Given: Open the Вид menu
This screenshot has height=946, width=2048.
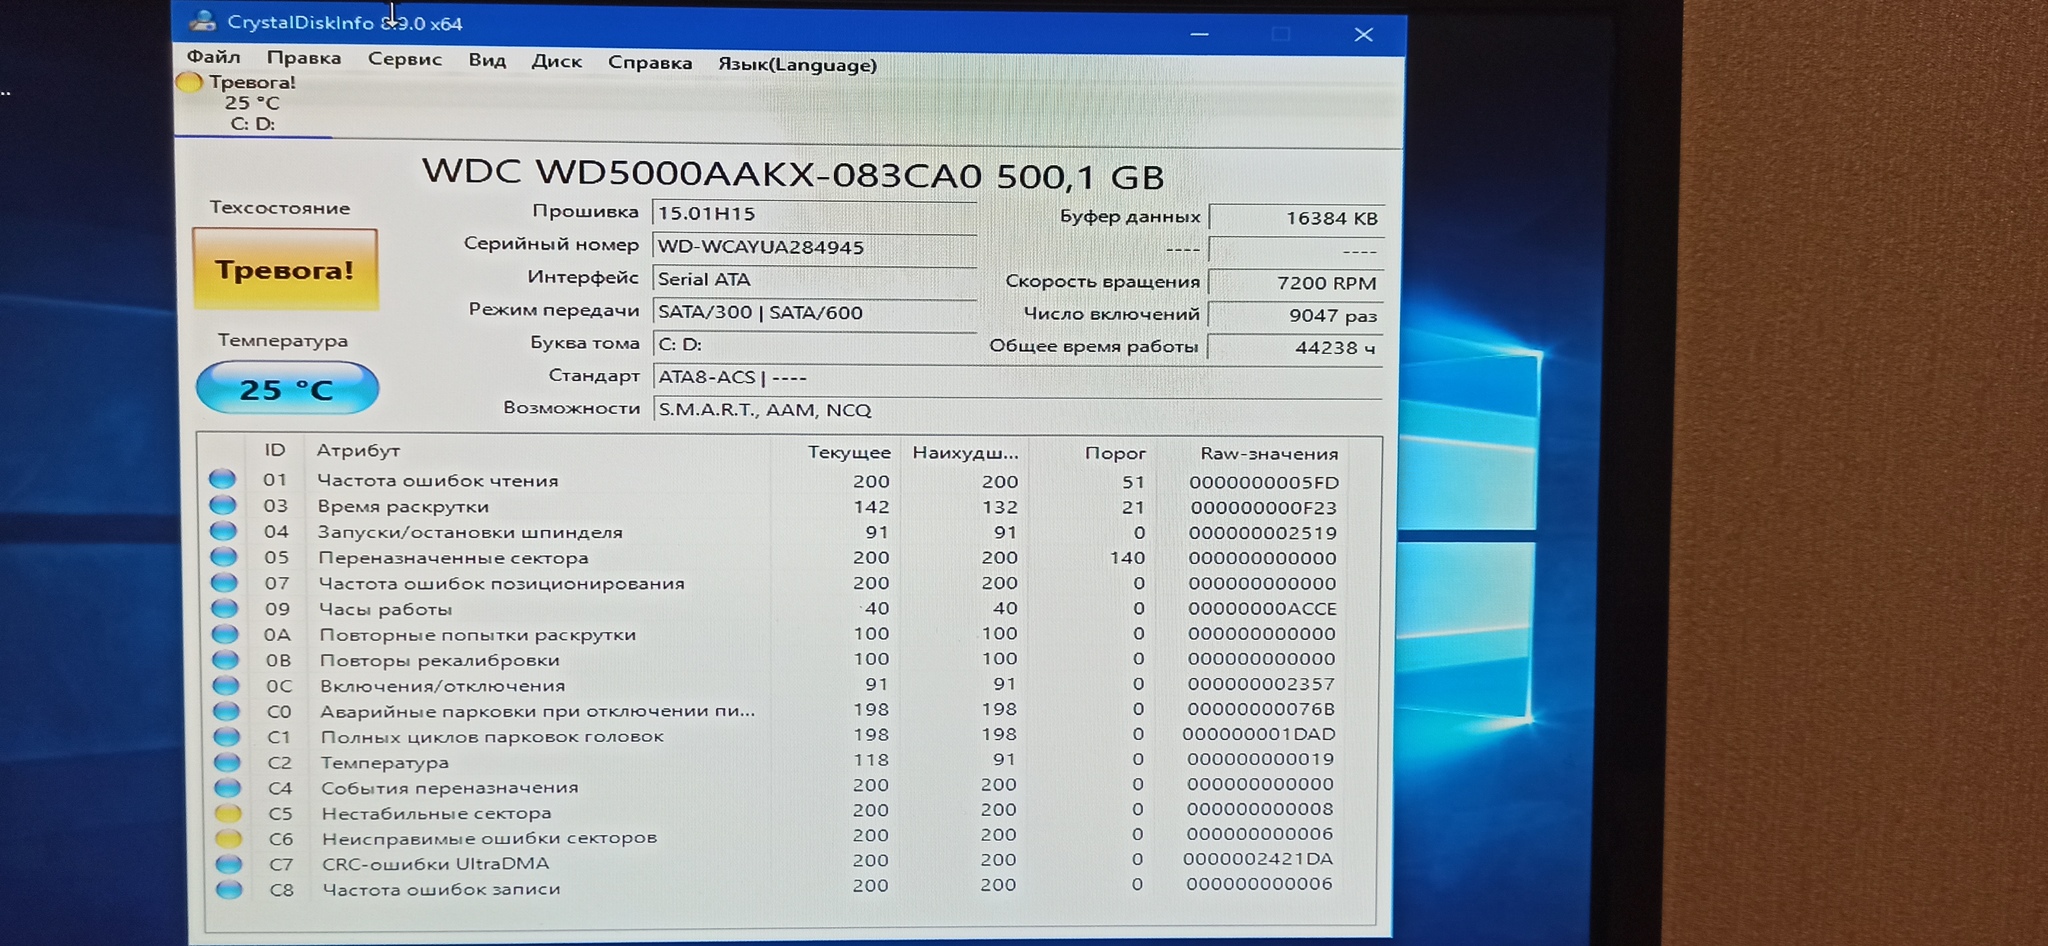Looking at the screenshot, I should point(487,60).
